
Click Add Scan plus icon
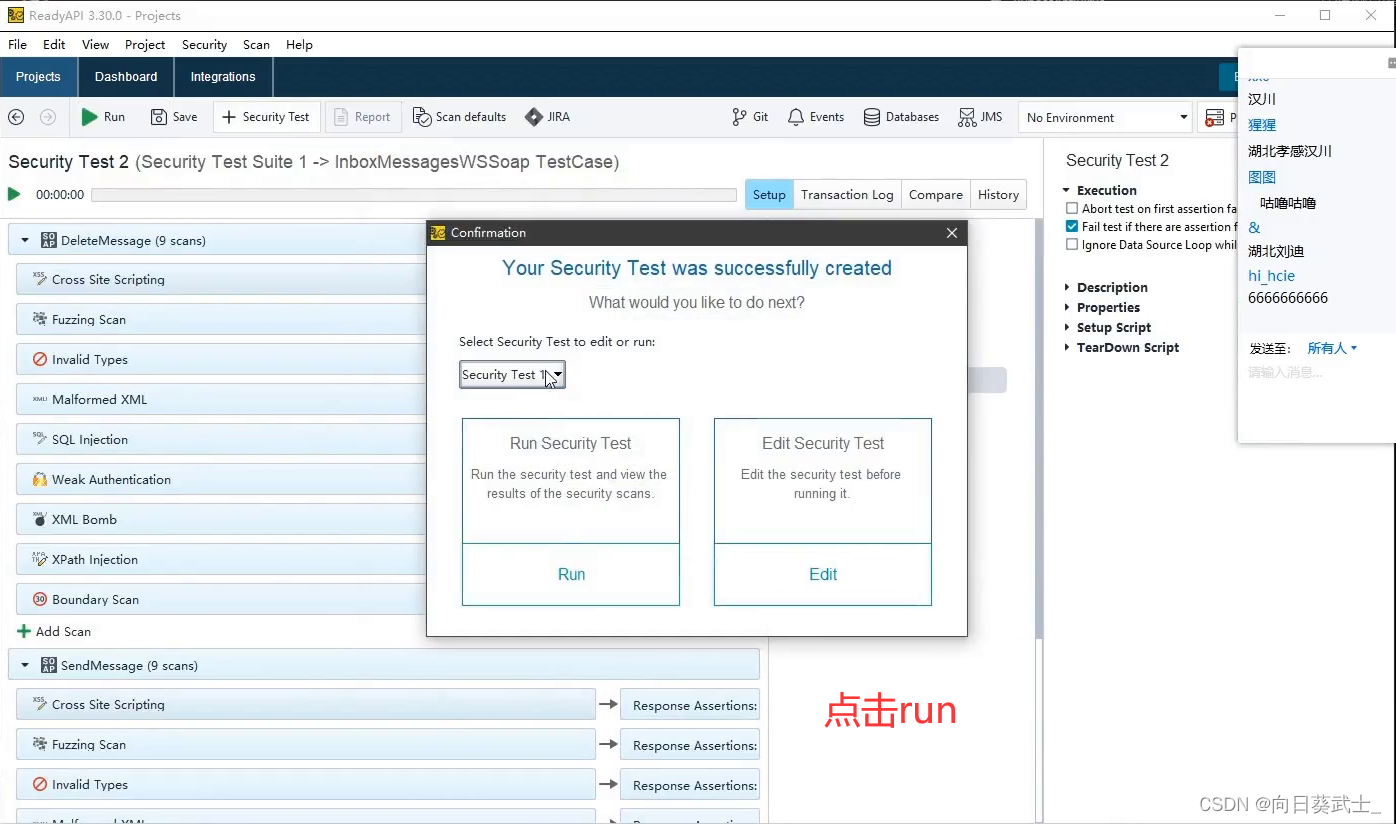(x=24, y=632)
